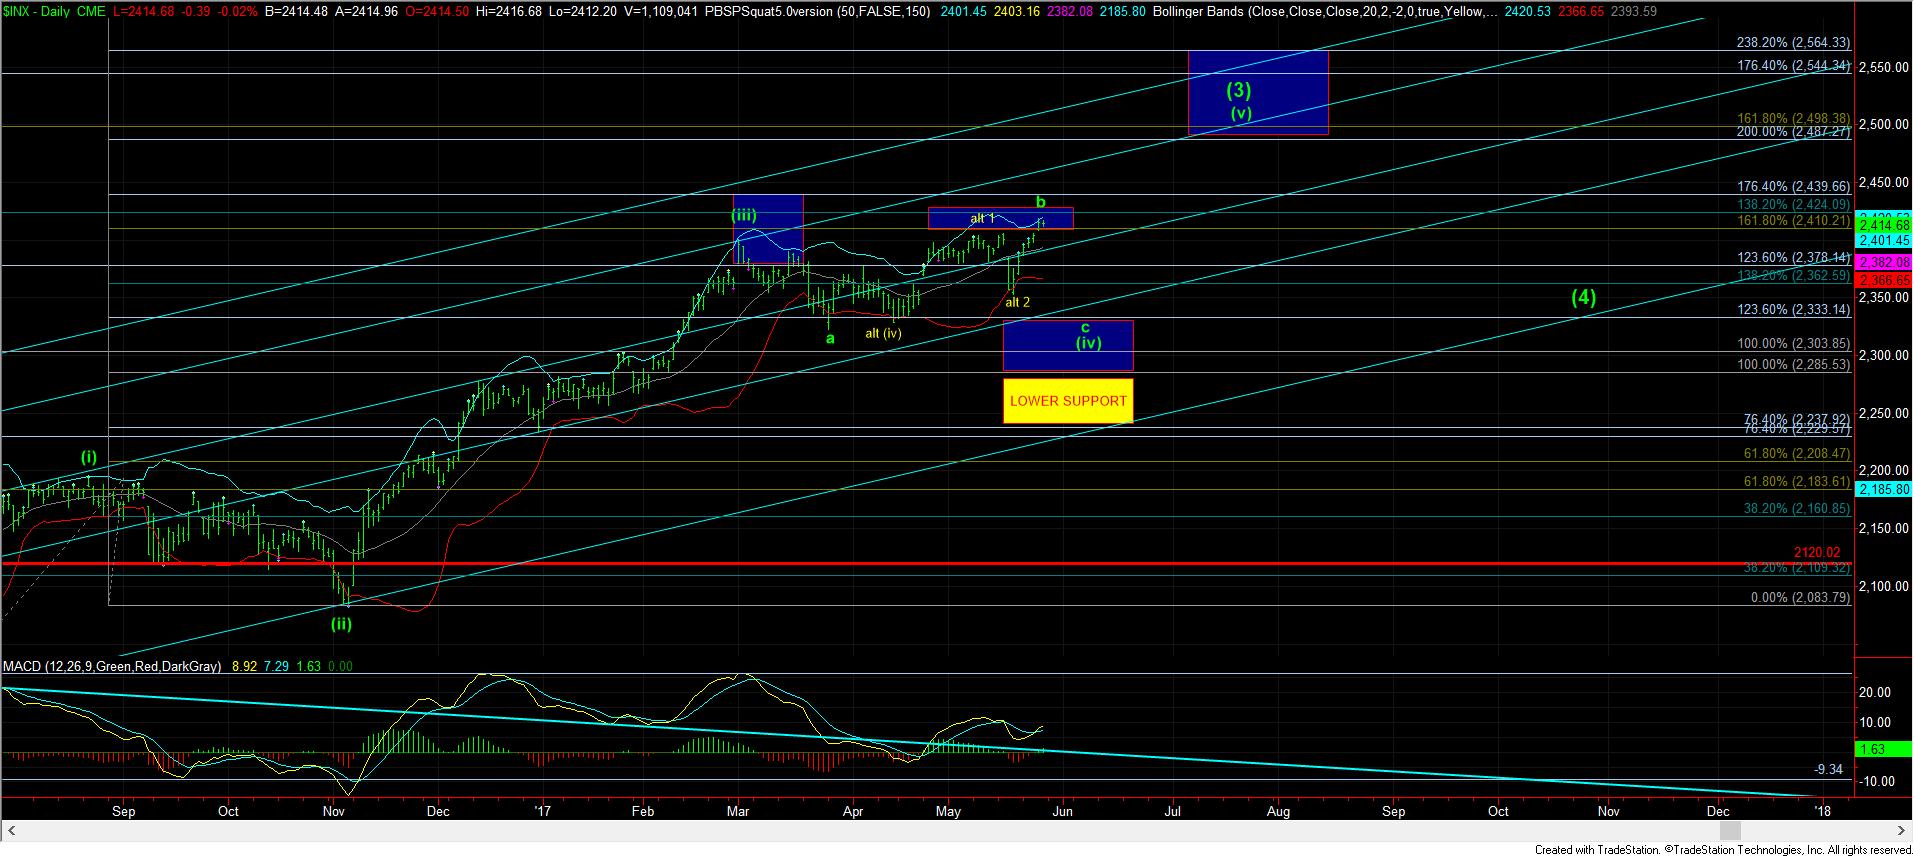Click the yellow alt (iv) label
The height and width of the screenshot is (856, 1914).
click(883, 333)
